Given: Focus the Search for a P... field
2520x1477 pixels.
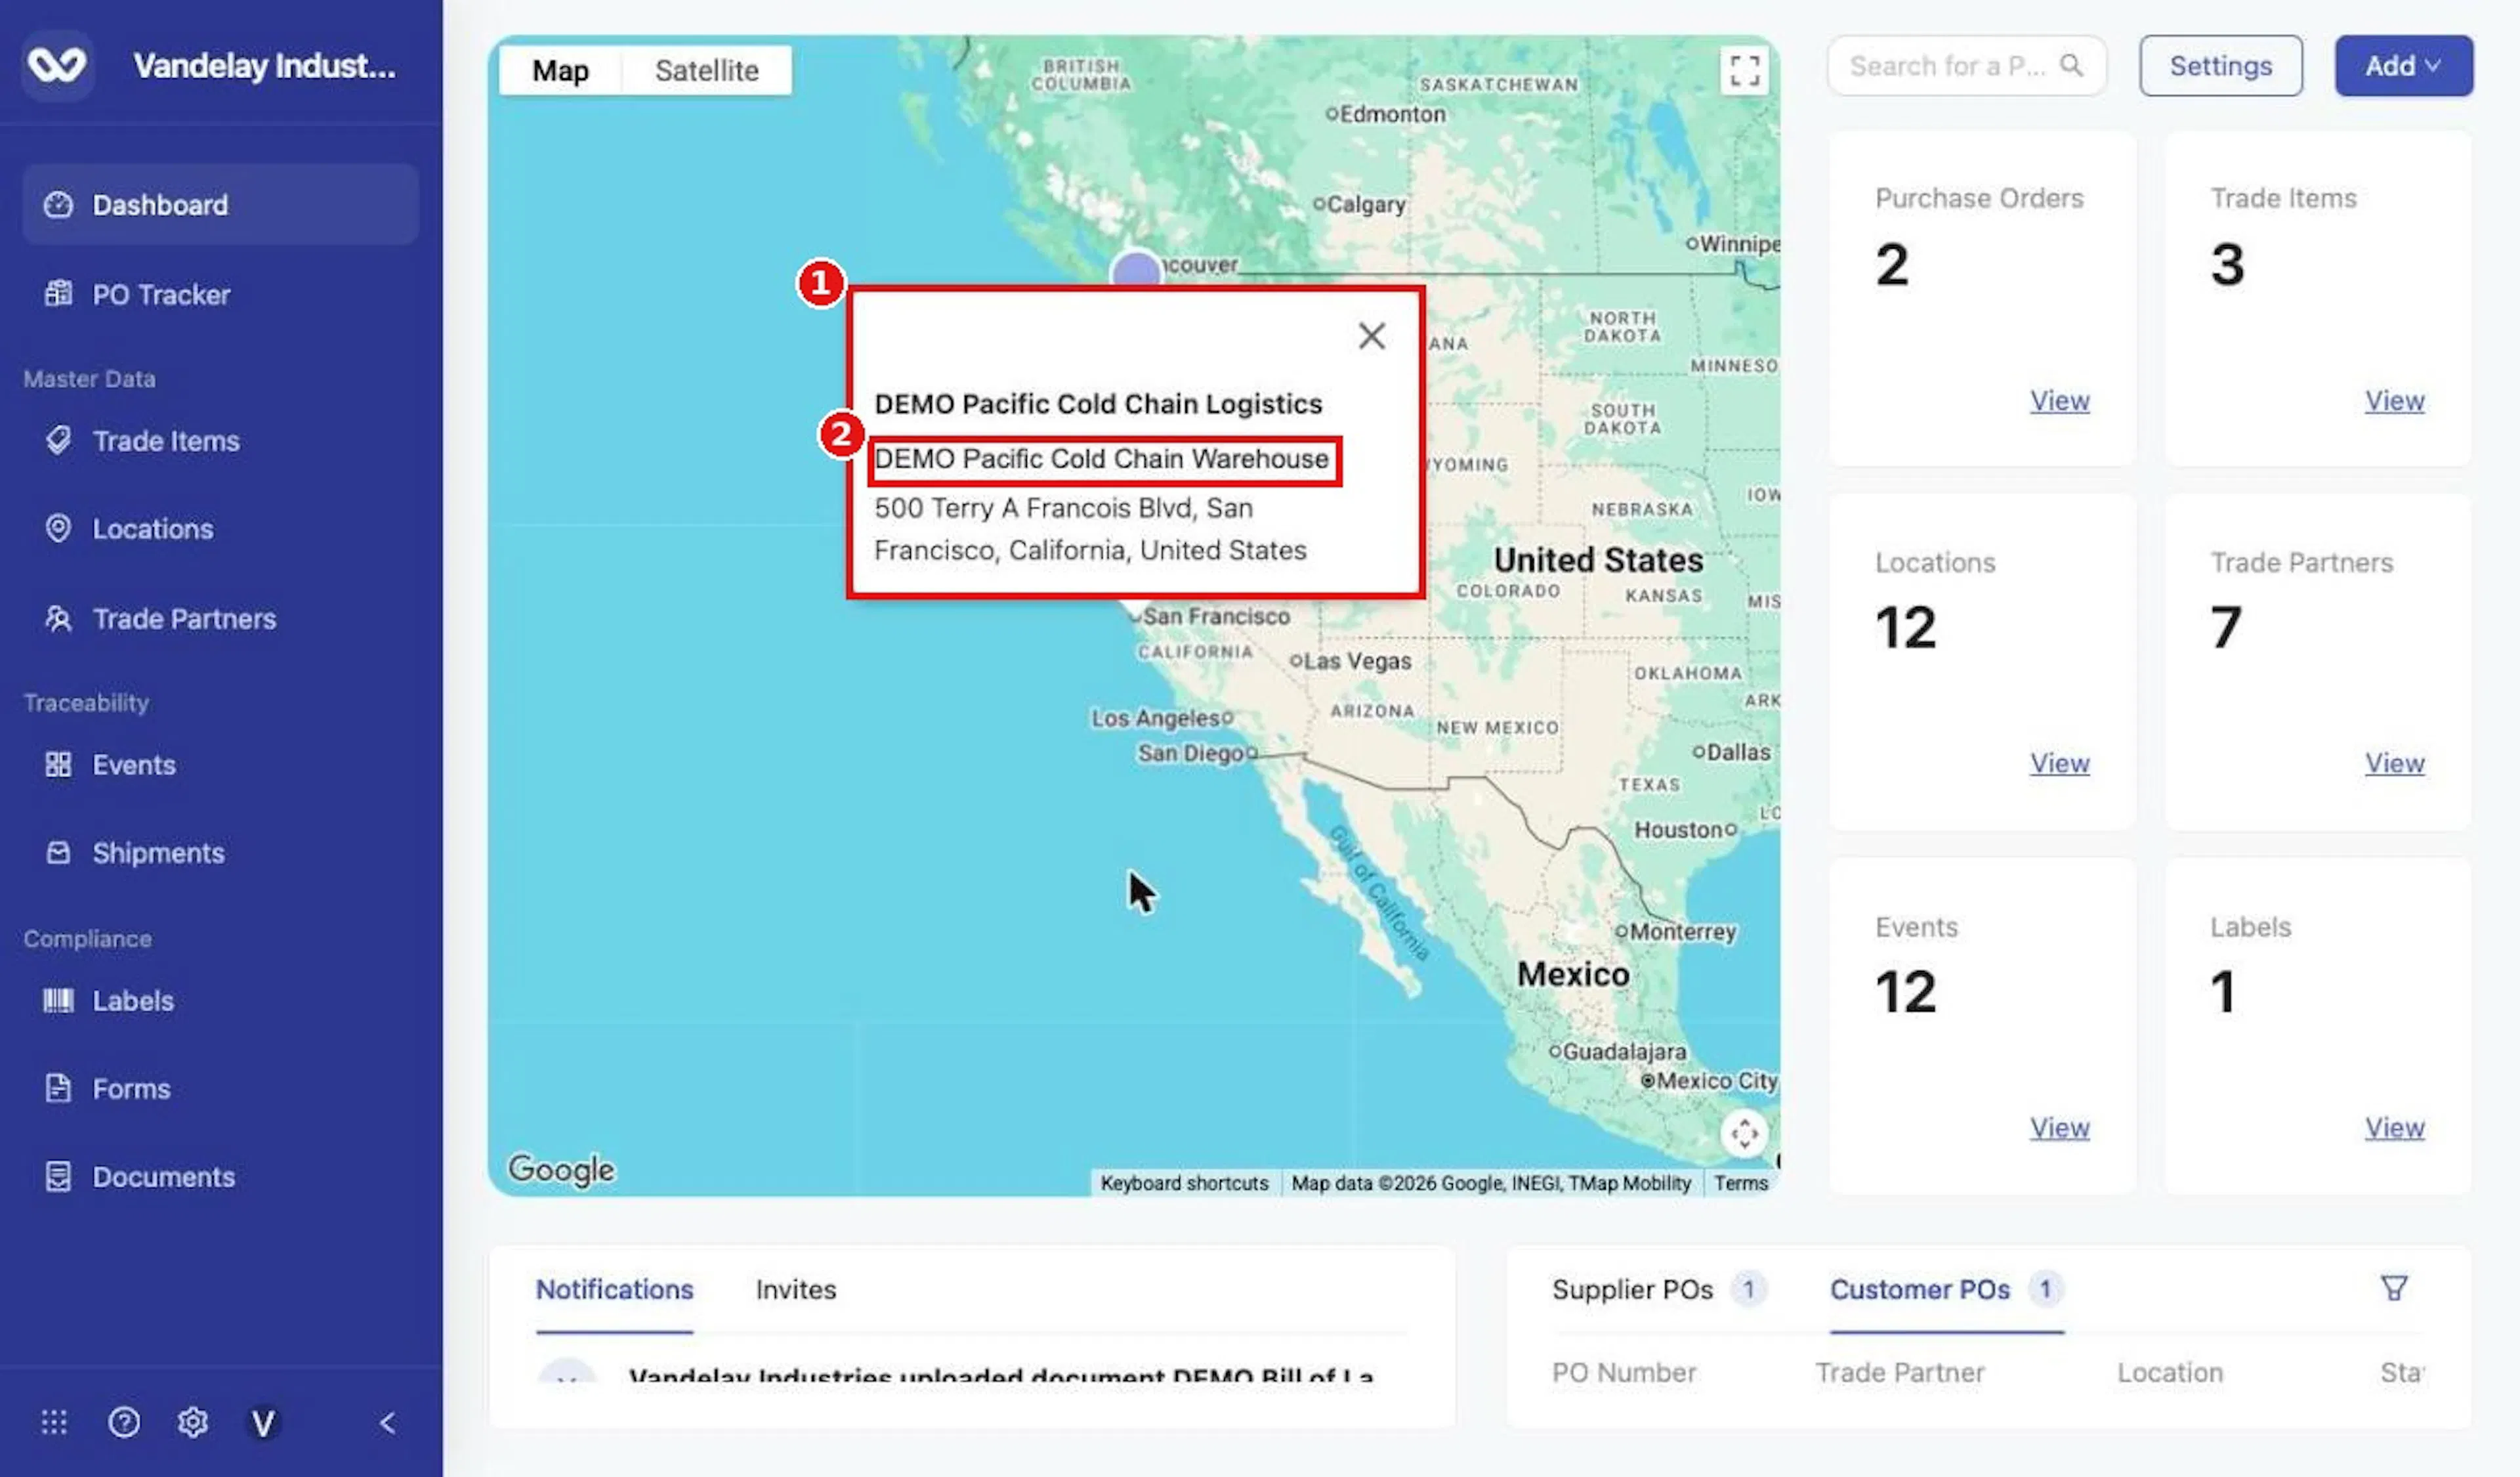Looking at the screenshot, I should (1967, 66).
